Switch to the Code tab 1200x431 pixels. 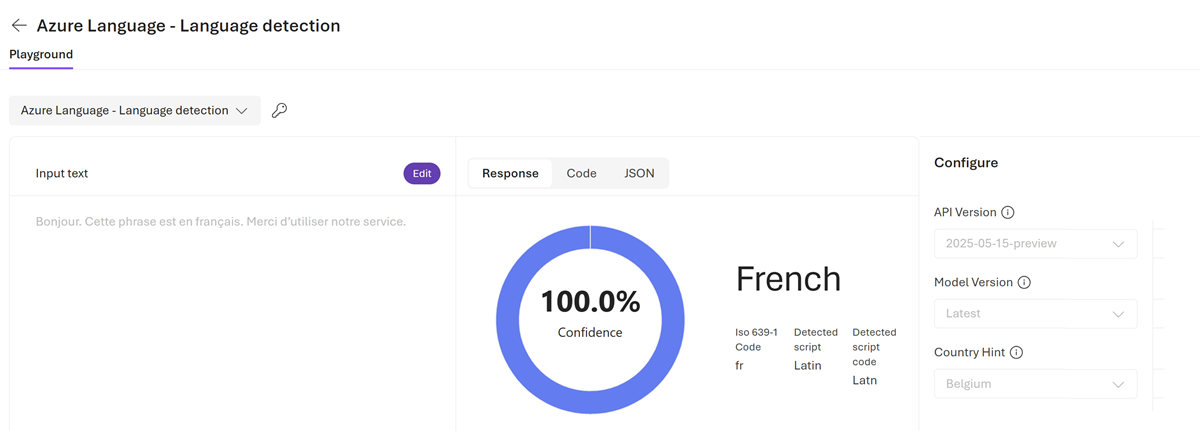pos(581,173)
